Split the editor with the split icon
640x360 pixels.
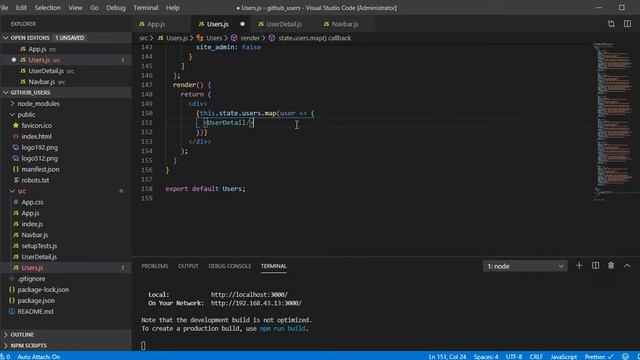point(627,24)
